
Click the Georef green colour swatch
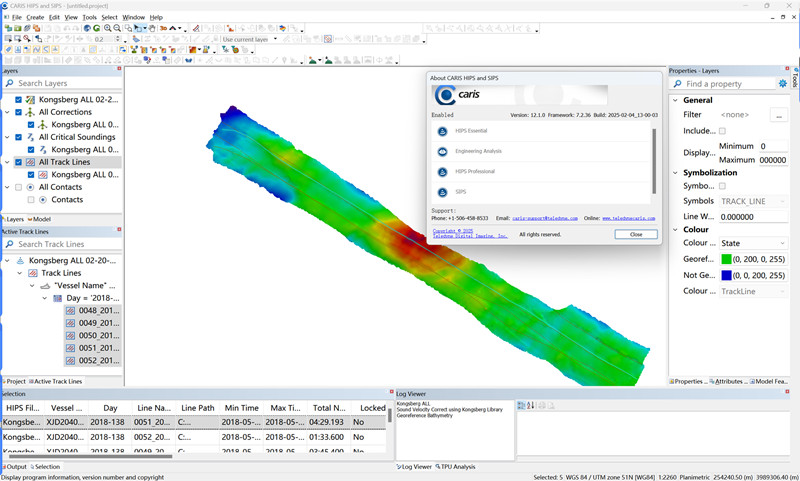(726, 259)
